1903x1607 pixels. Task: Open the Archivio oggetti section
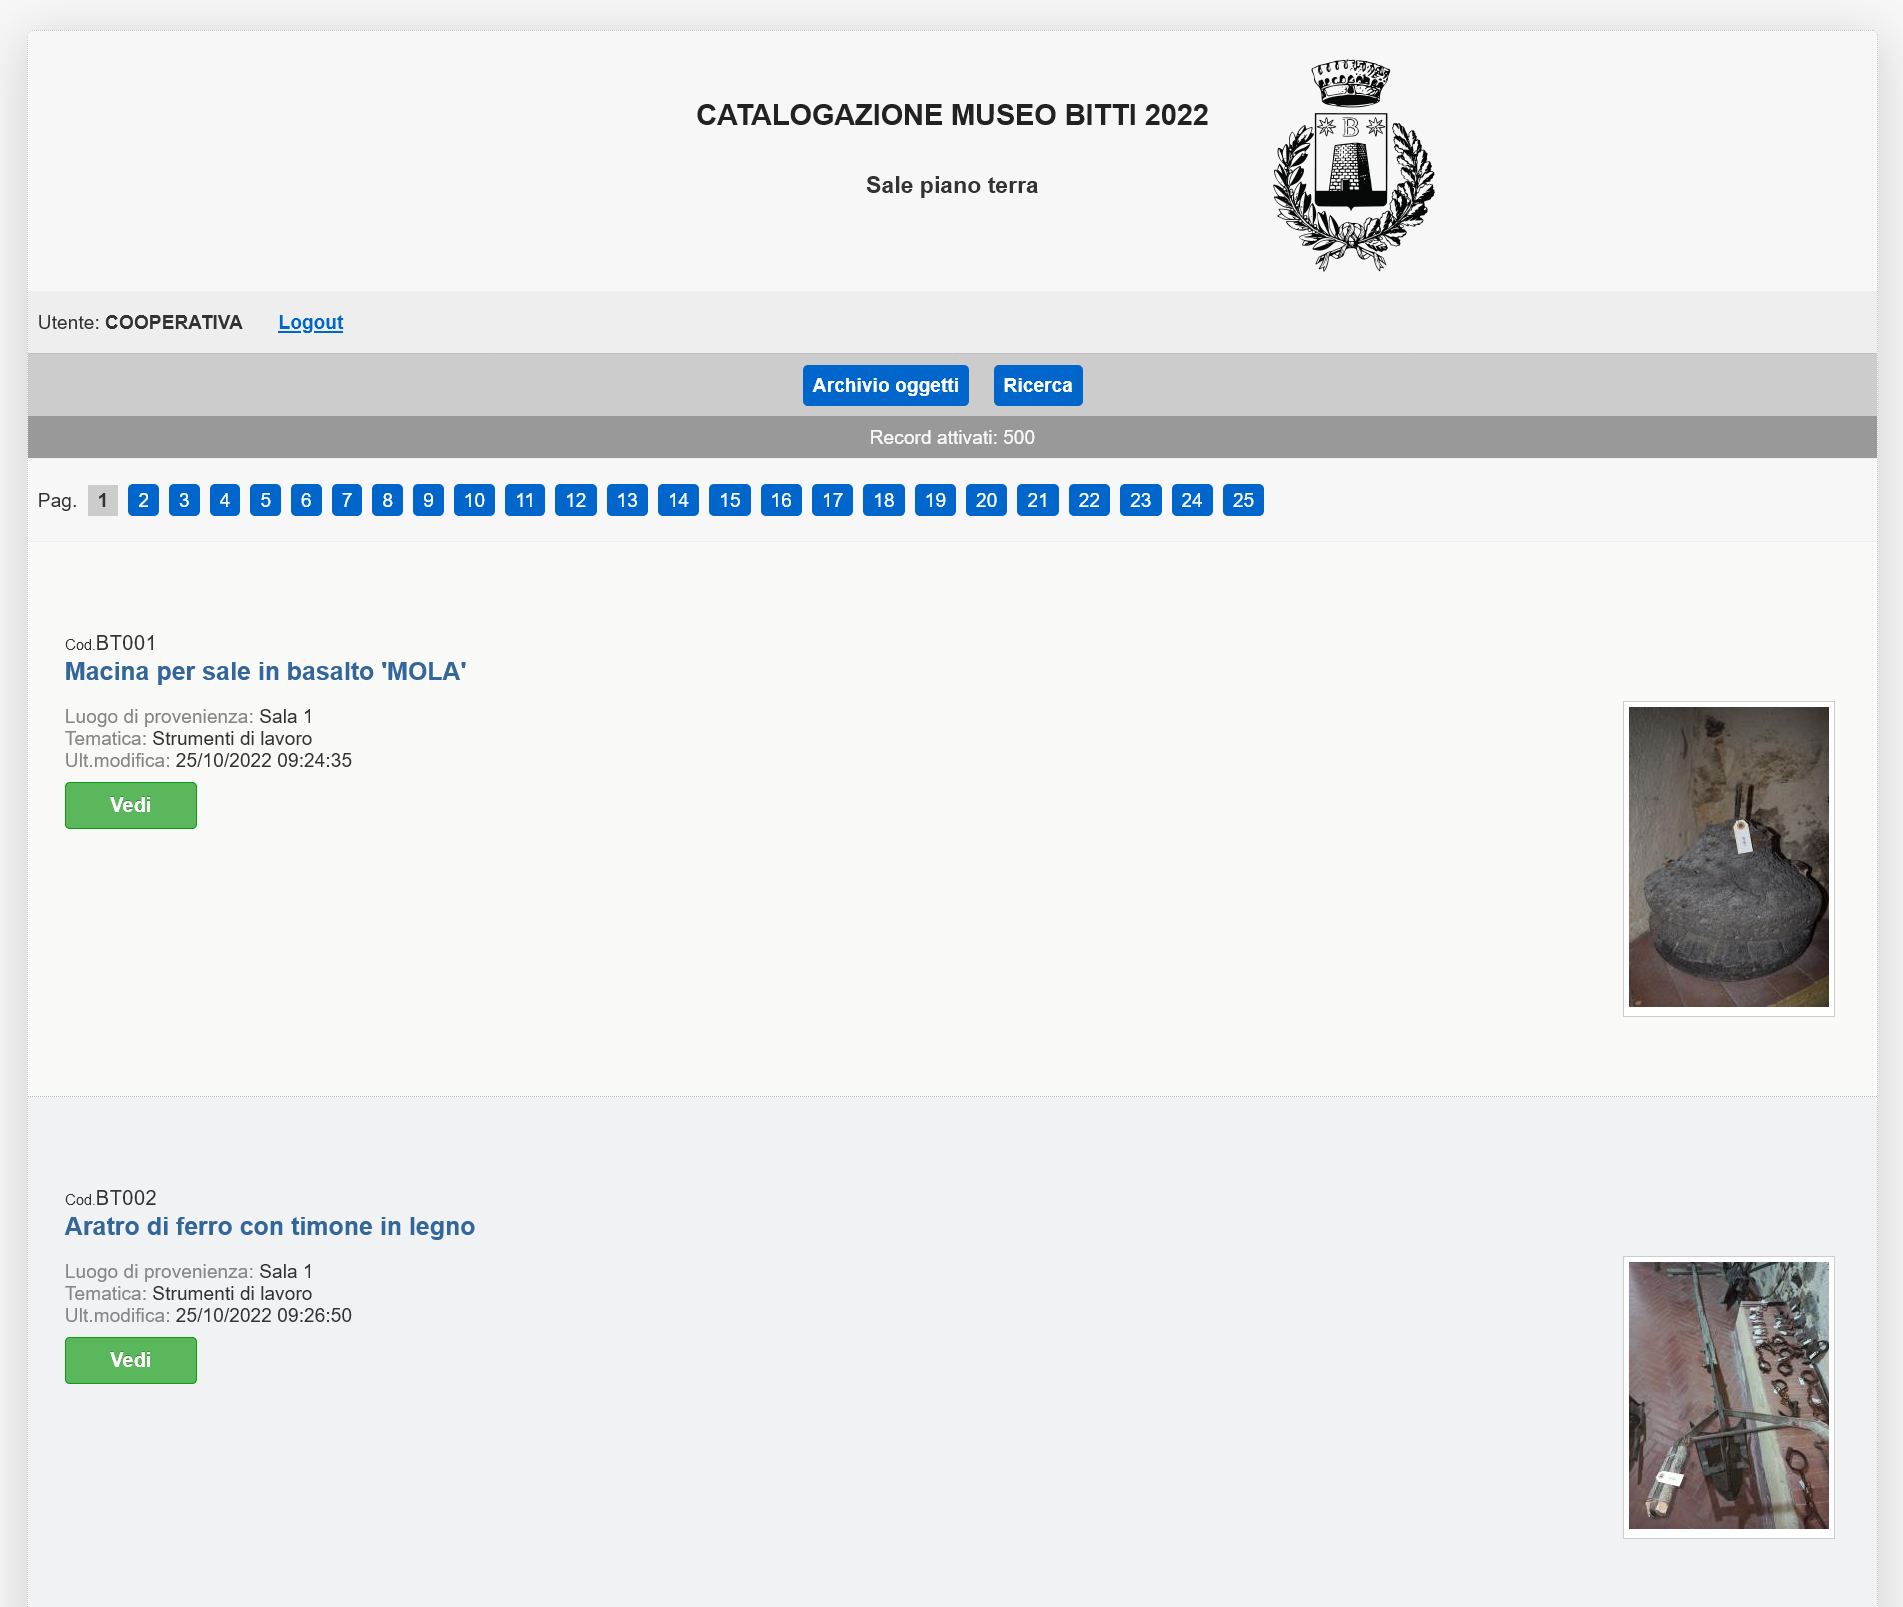[885, 385]
